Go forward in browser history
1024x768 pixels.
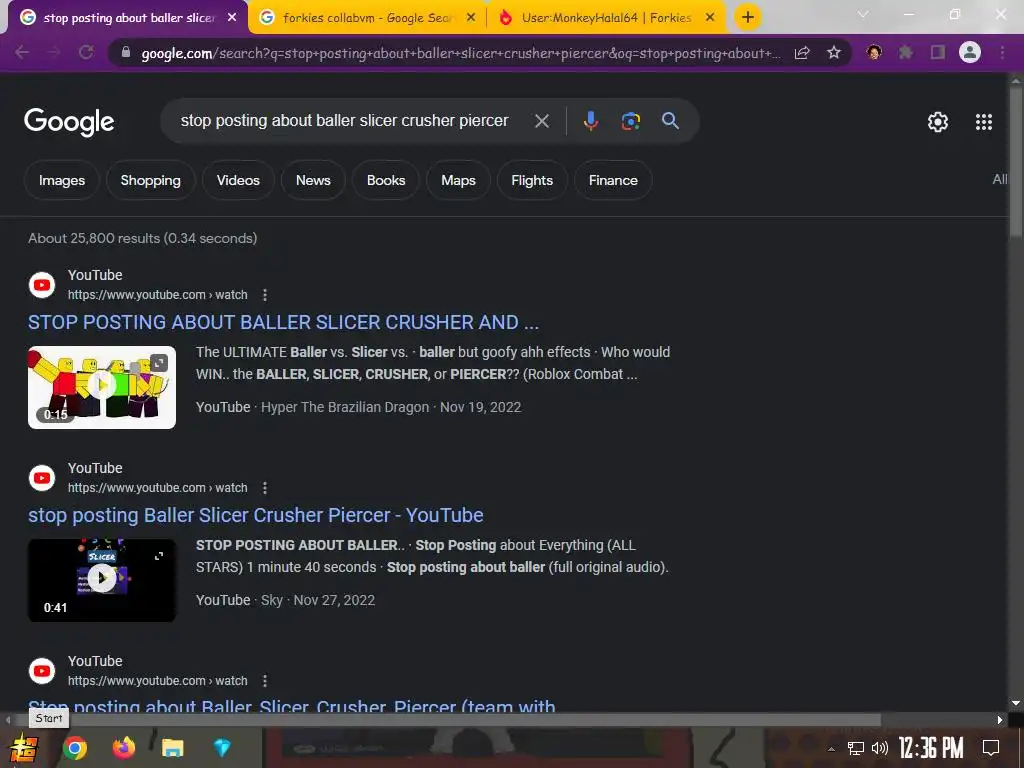coord(54,52)
